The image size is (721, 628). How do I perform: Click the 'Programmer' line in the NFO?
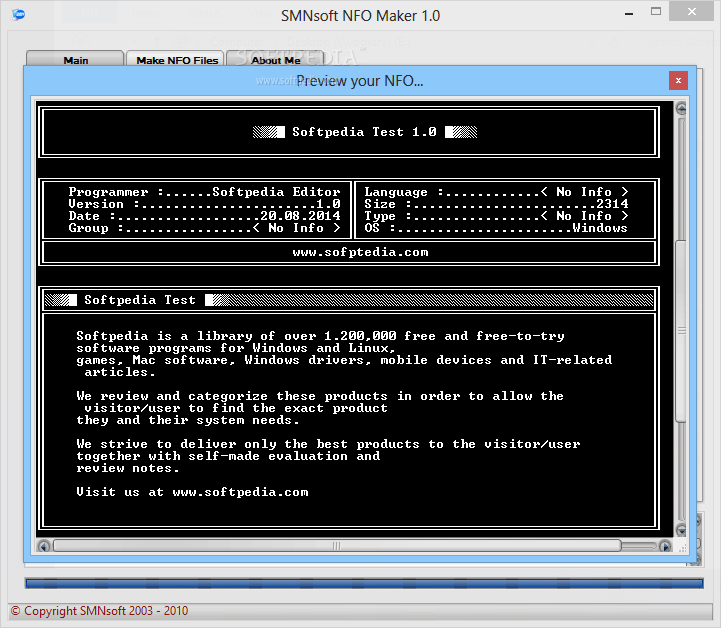pyautogui.click(x=204, y=192)
